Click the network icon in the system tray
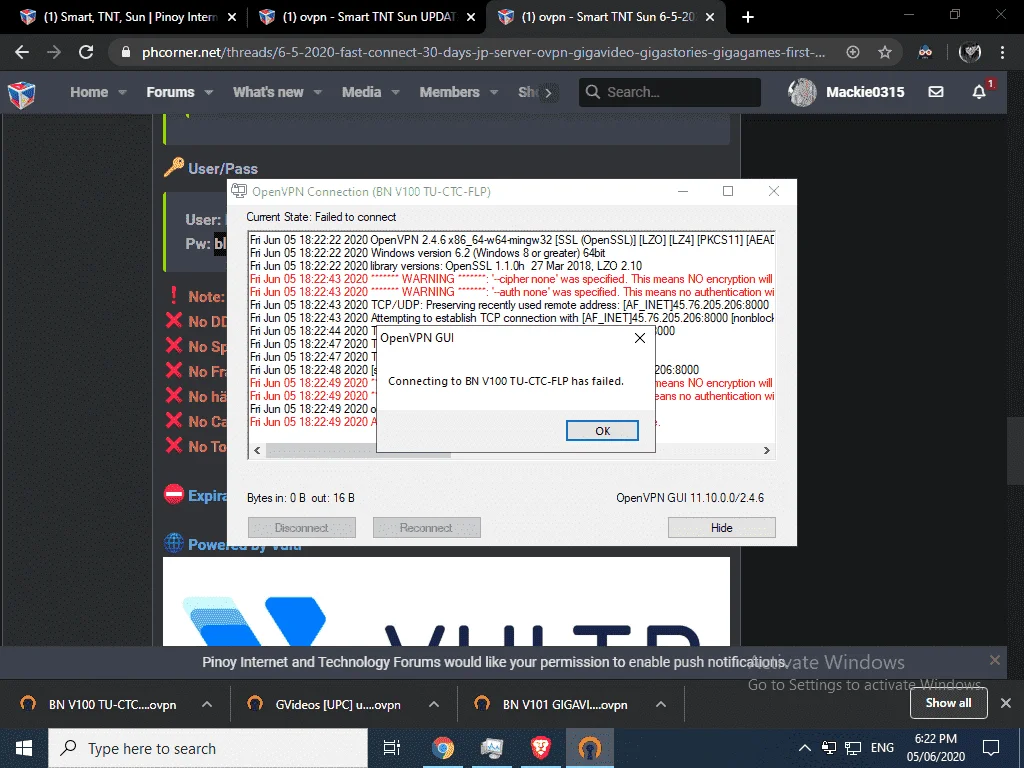The width and height of the screenshot is (1024, 768). point(853,748)
